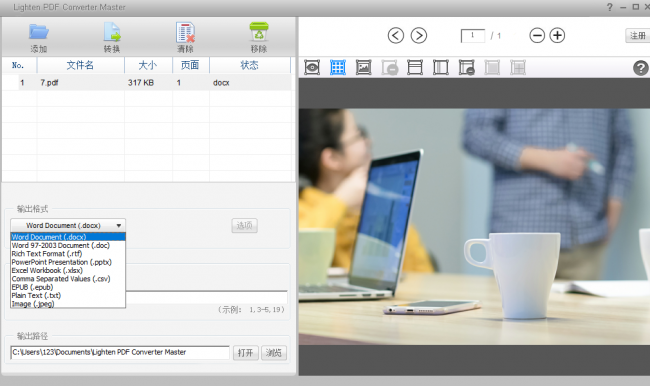Click the output path text field

click(120, 352)
